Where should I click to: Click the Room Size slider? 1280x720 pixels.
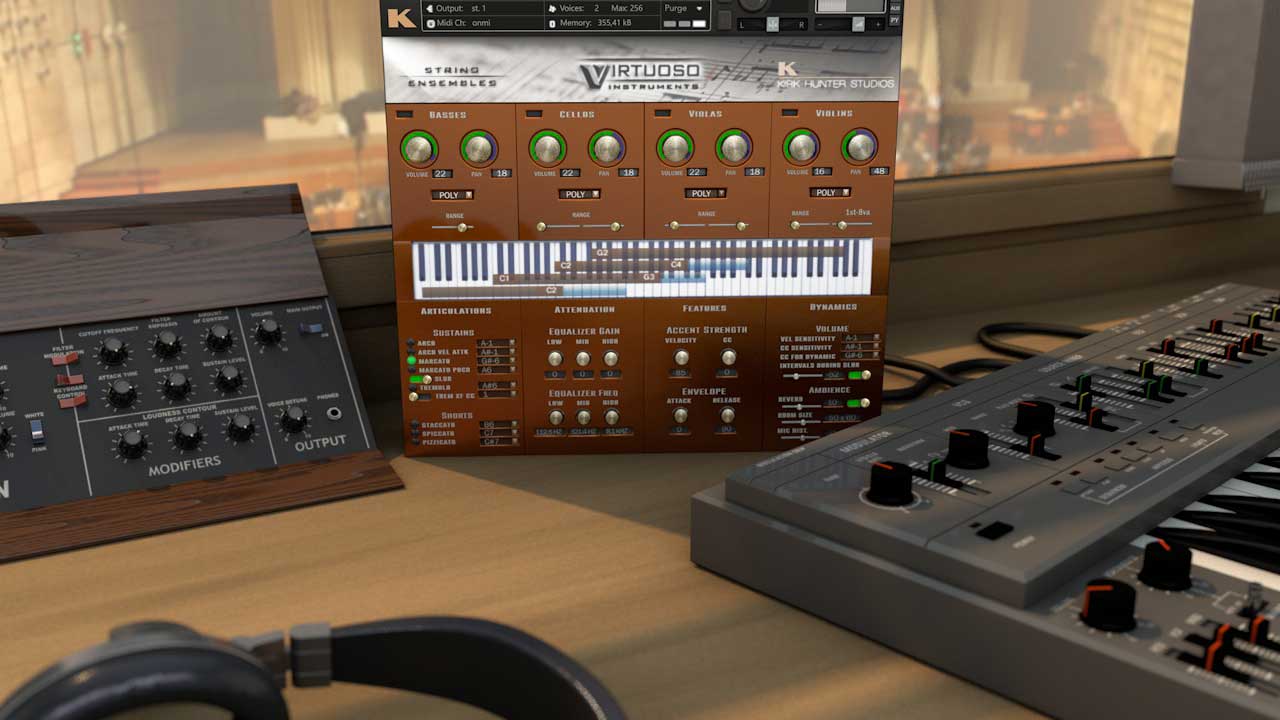(801, 421)
